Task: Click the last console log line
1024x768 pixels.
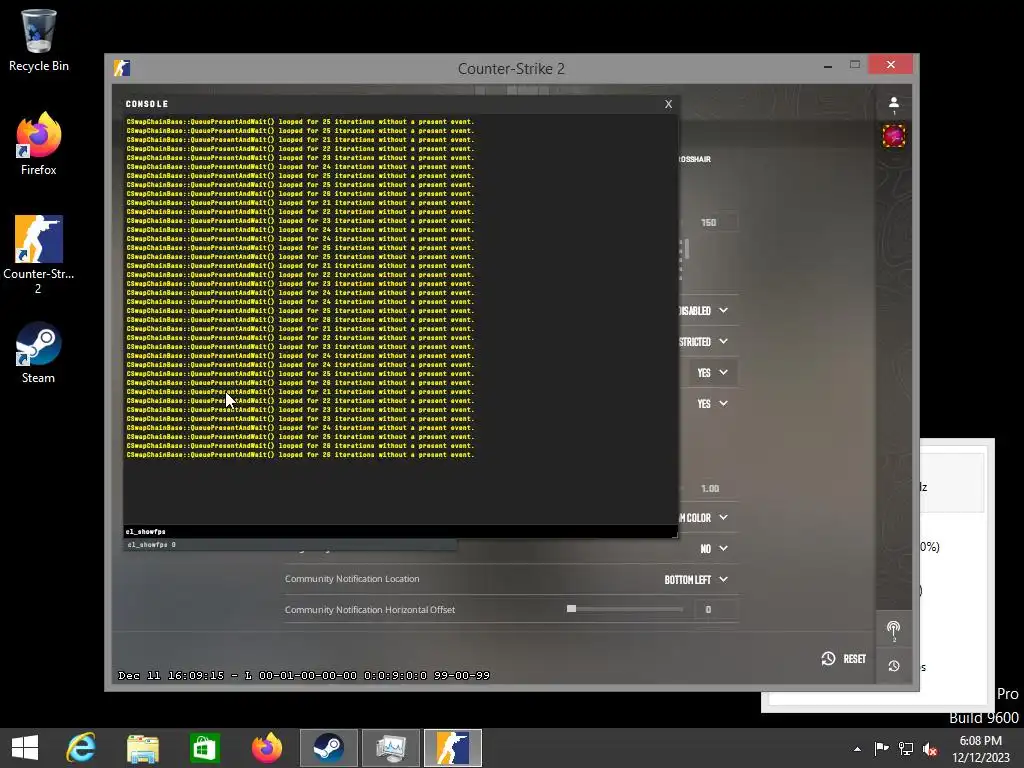Action: (x=300, y=455)
